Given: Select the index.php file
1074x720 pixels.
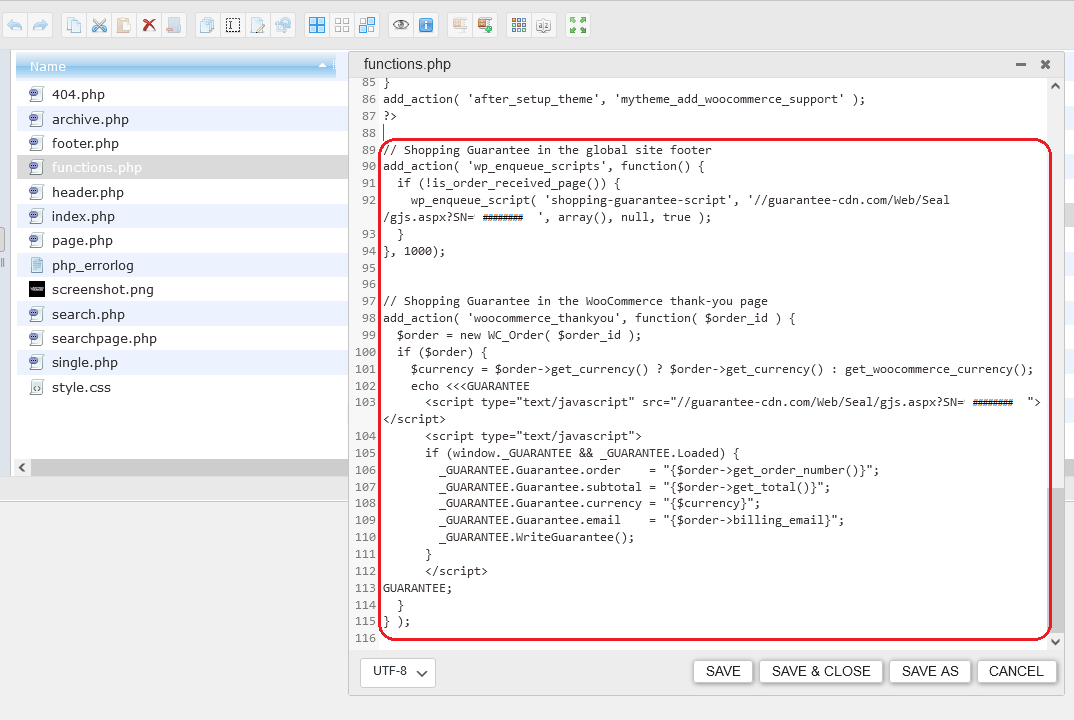Looking at the screenshot, I should point(182,216).
